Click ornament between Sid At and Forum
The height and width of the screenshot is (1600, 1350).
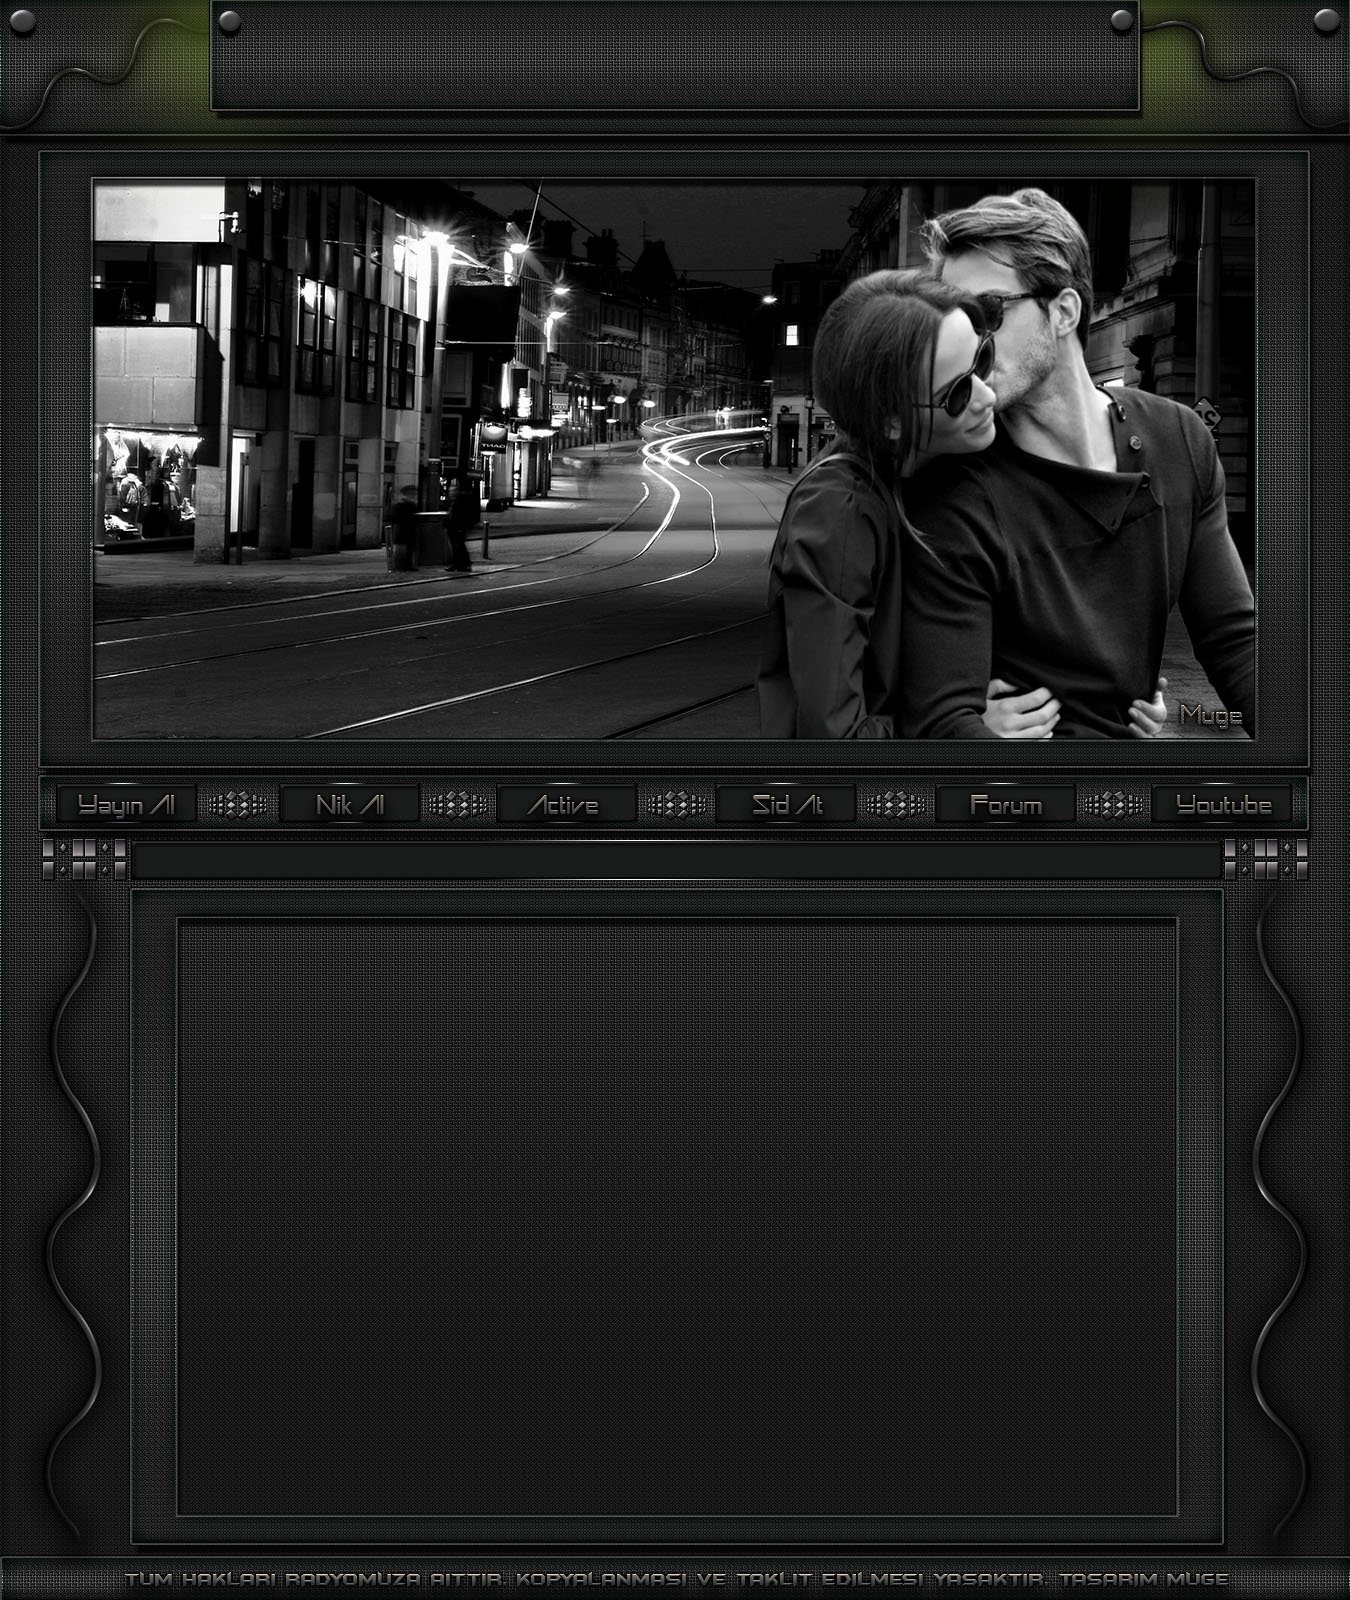(895, 804)
